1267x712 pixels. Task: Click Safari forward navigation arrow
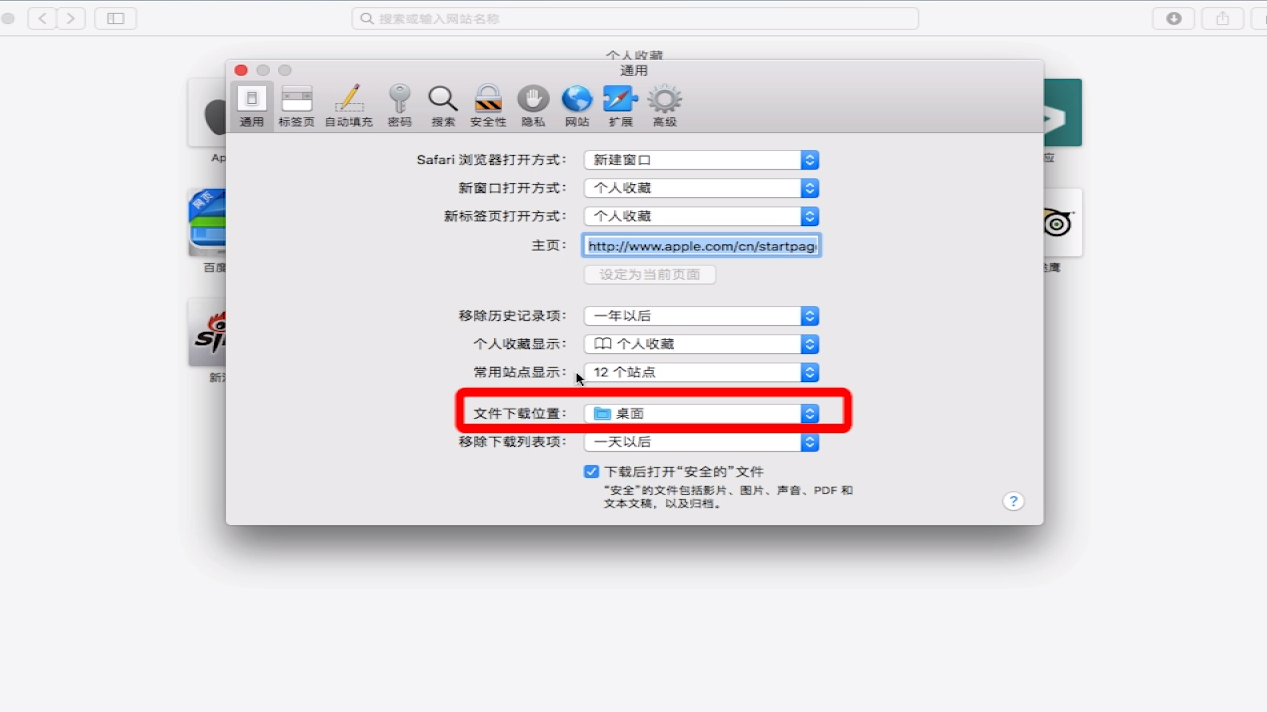[x=71, y=18]
